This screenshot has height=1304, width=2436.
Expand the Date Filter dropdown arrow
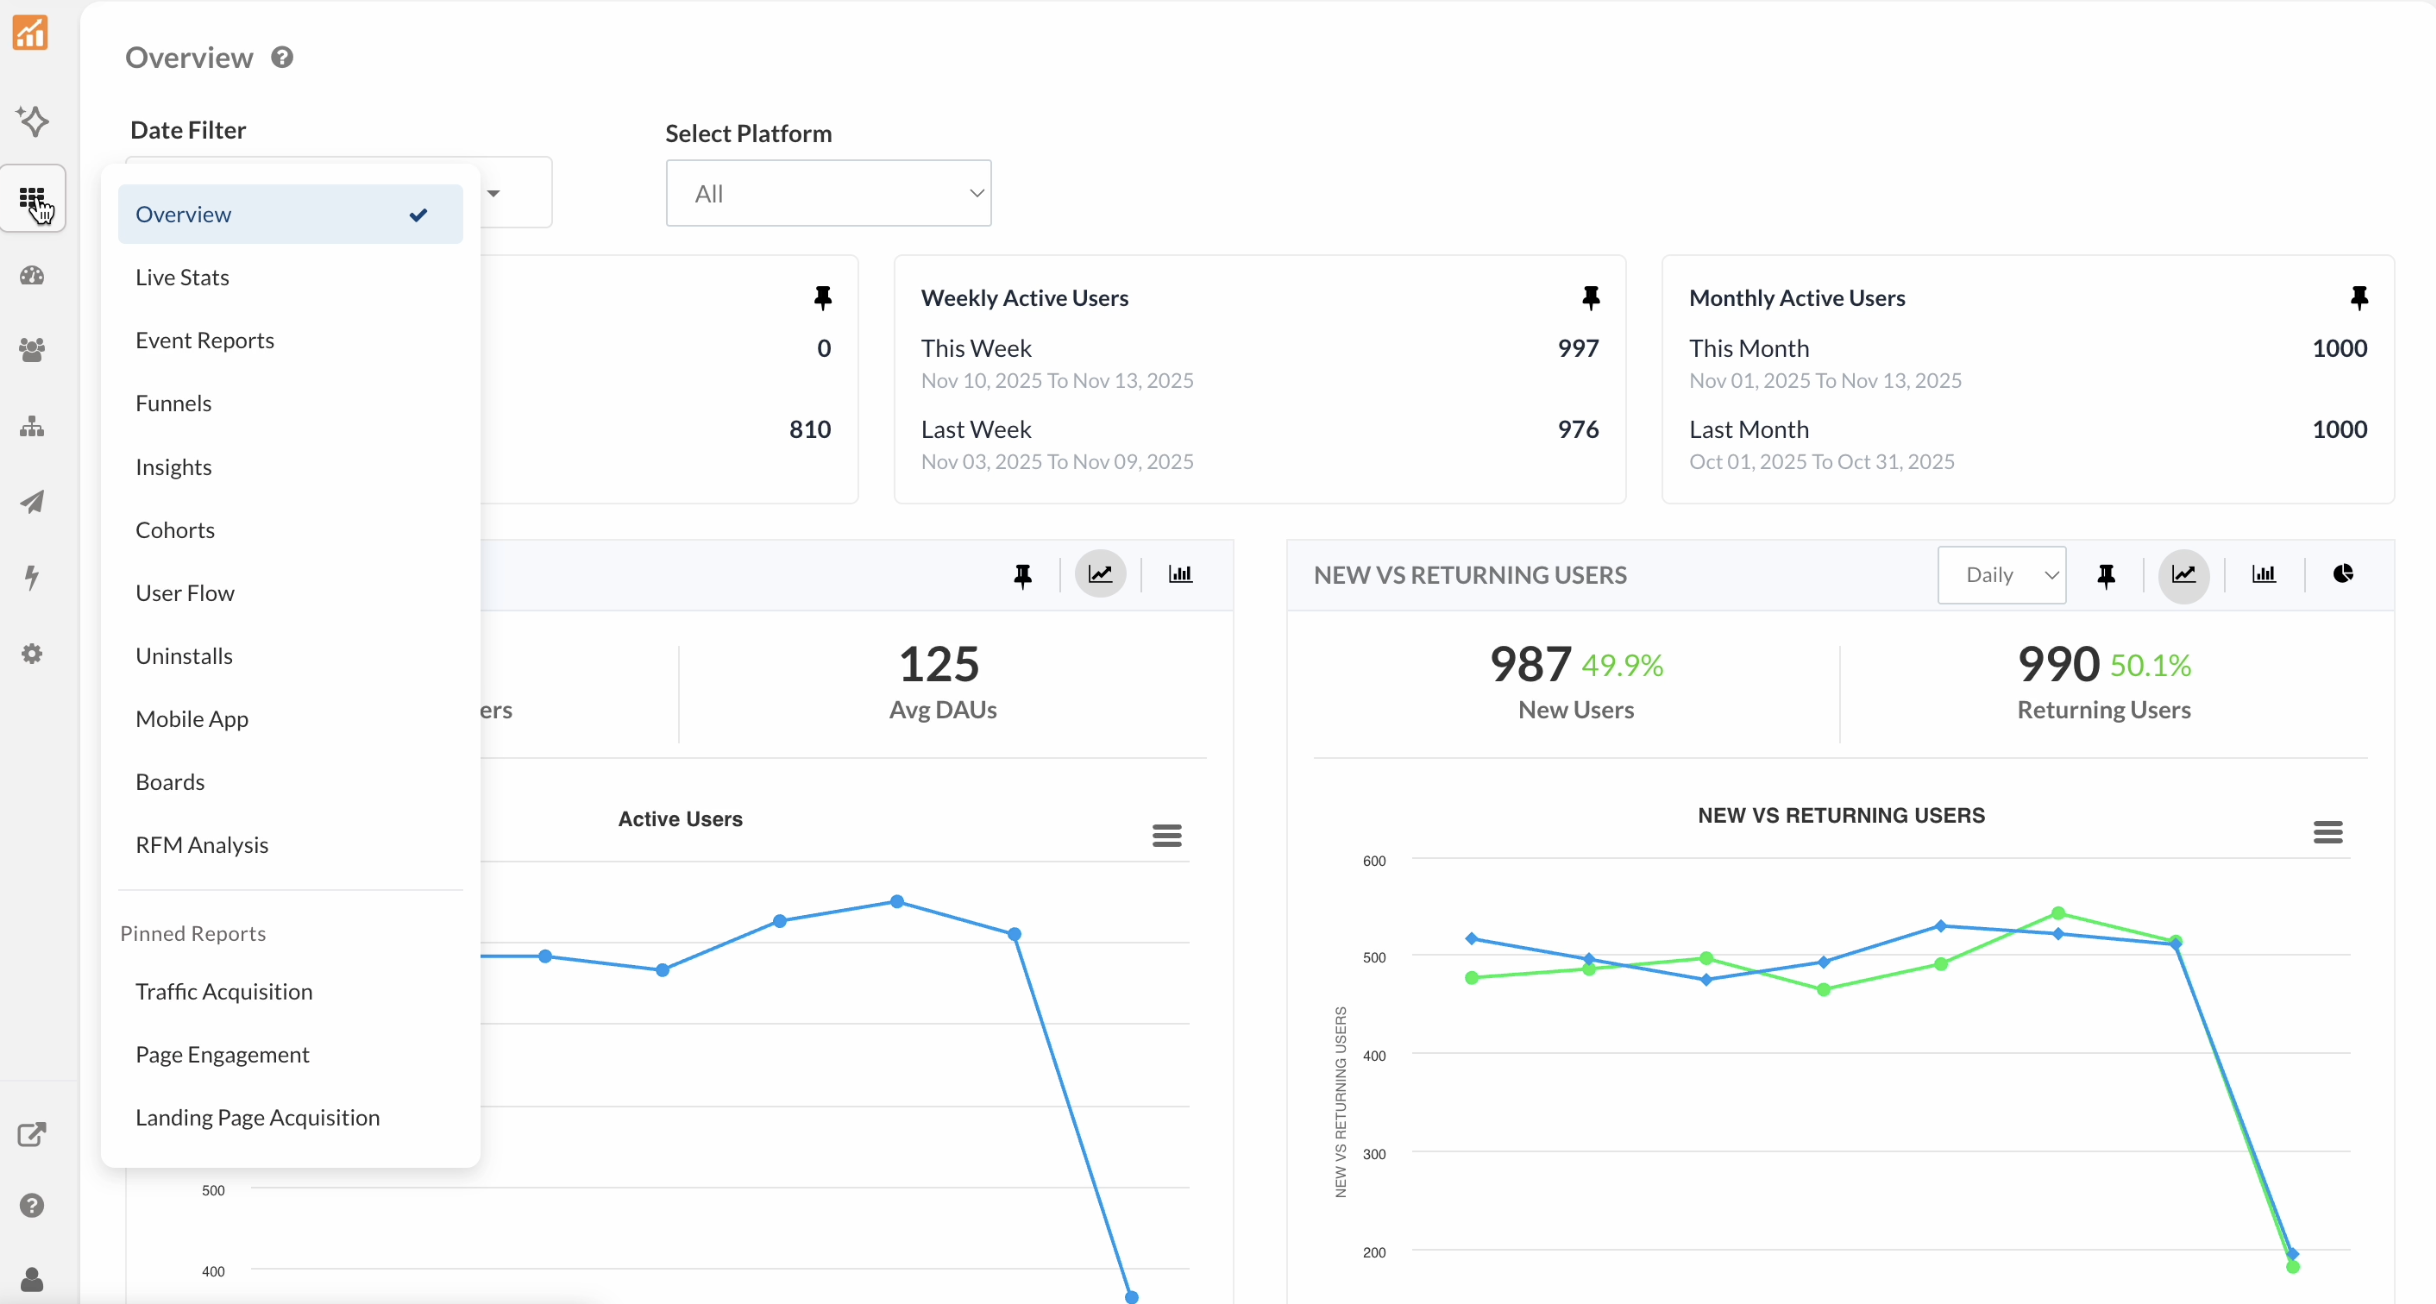click(493, 193)
